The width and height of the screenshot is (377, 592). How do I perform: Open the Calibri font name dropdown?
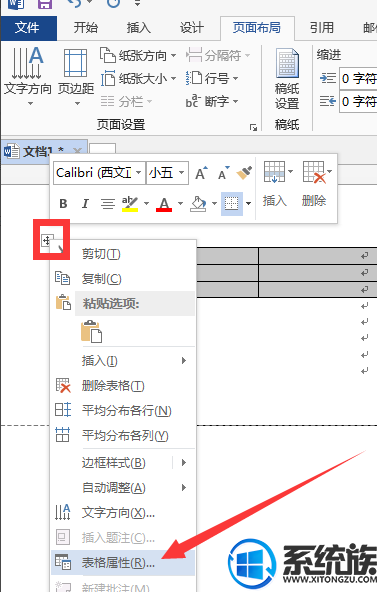[99, 173]
